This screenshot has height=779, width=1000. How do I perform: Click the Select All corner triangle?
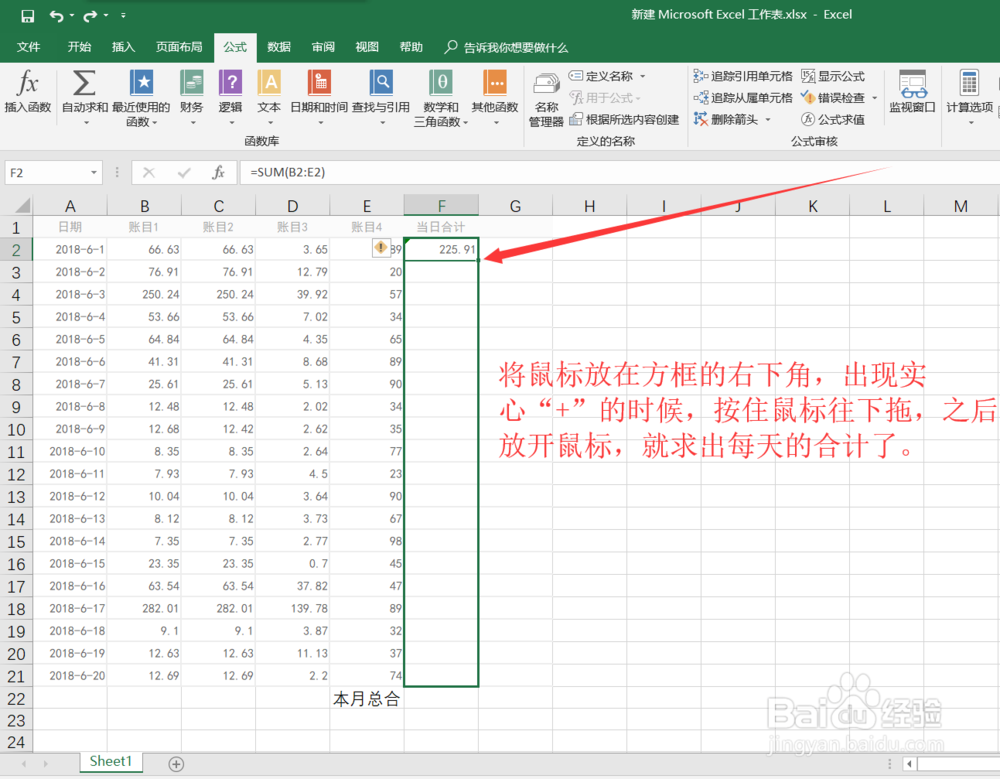point(22,205)
